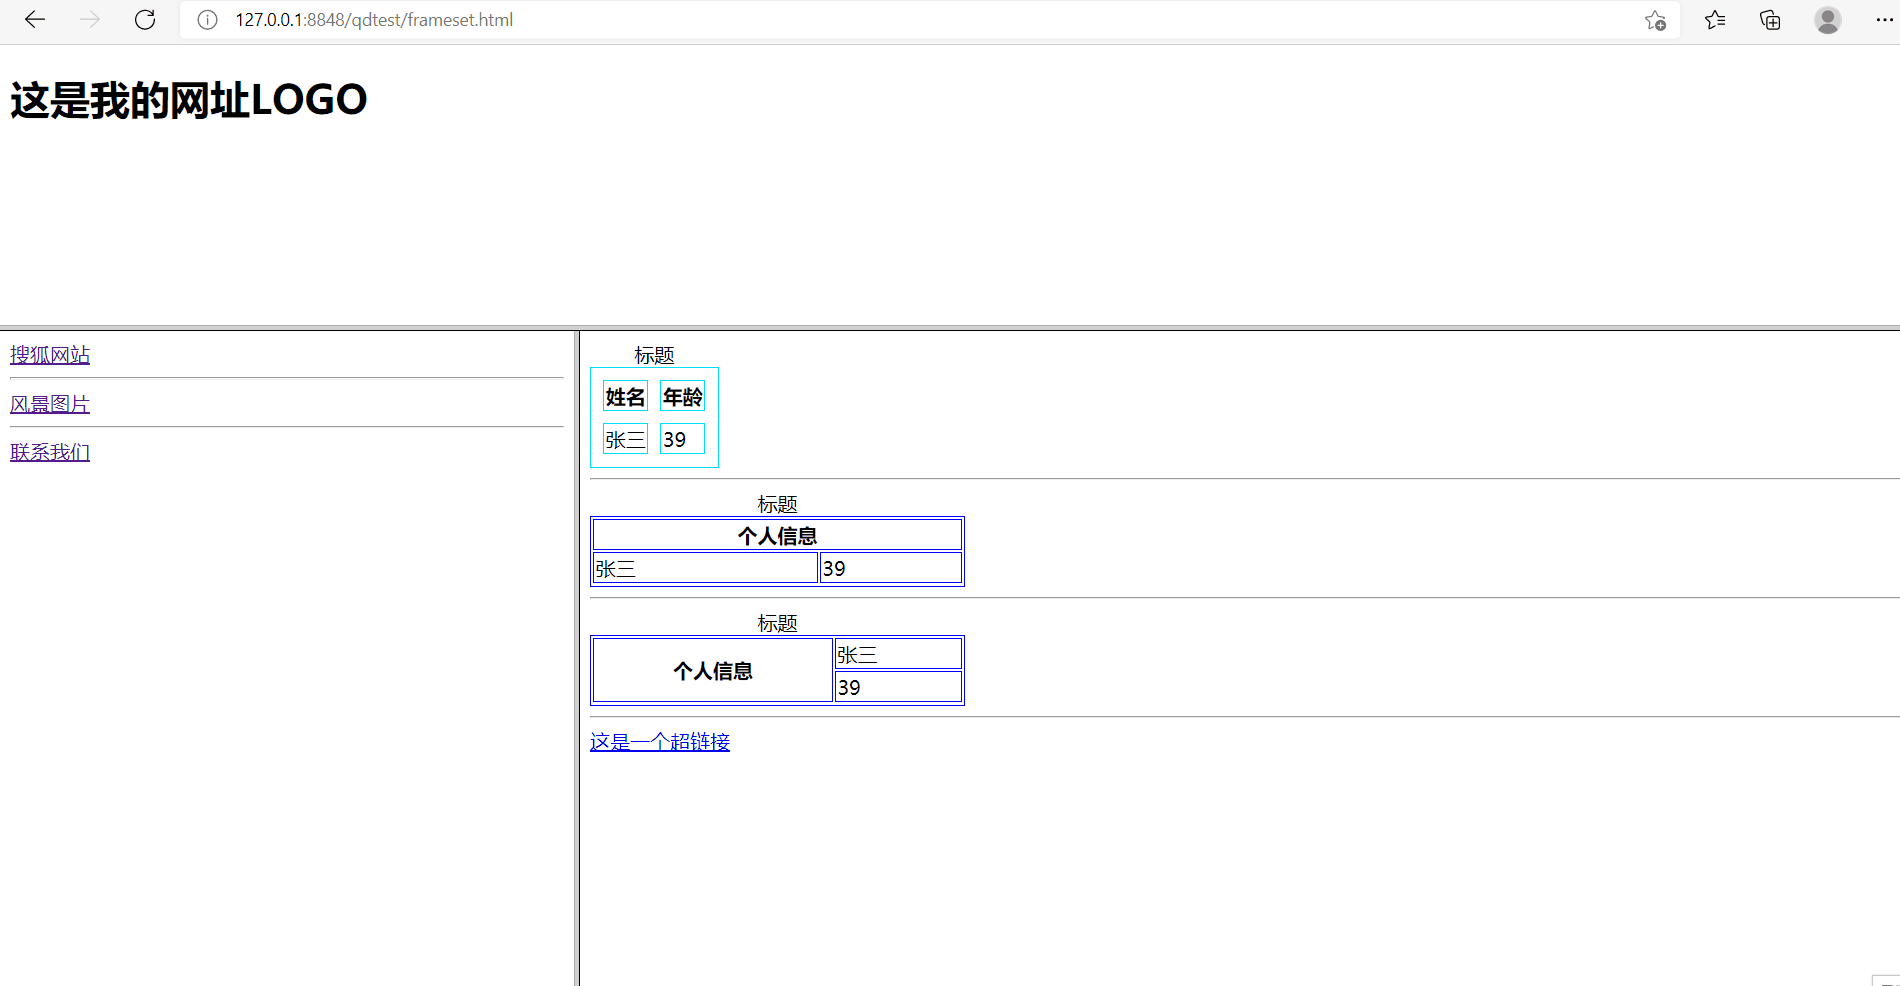
Task: Select the 姓名 header cell
Action: 625,396
